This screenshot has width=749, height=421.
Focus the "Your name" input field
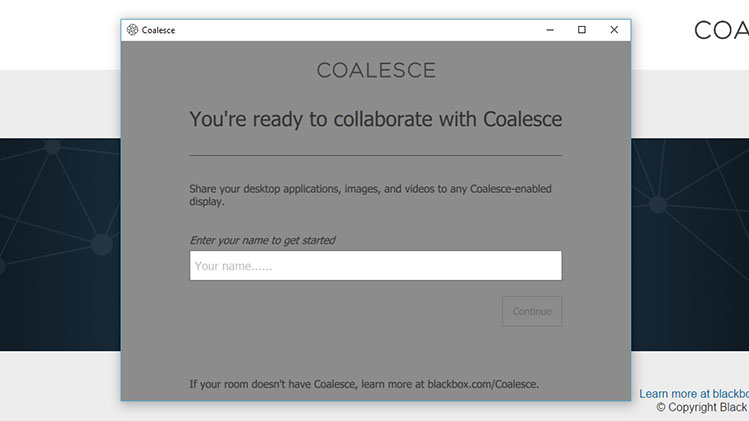[375, 266]
